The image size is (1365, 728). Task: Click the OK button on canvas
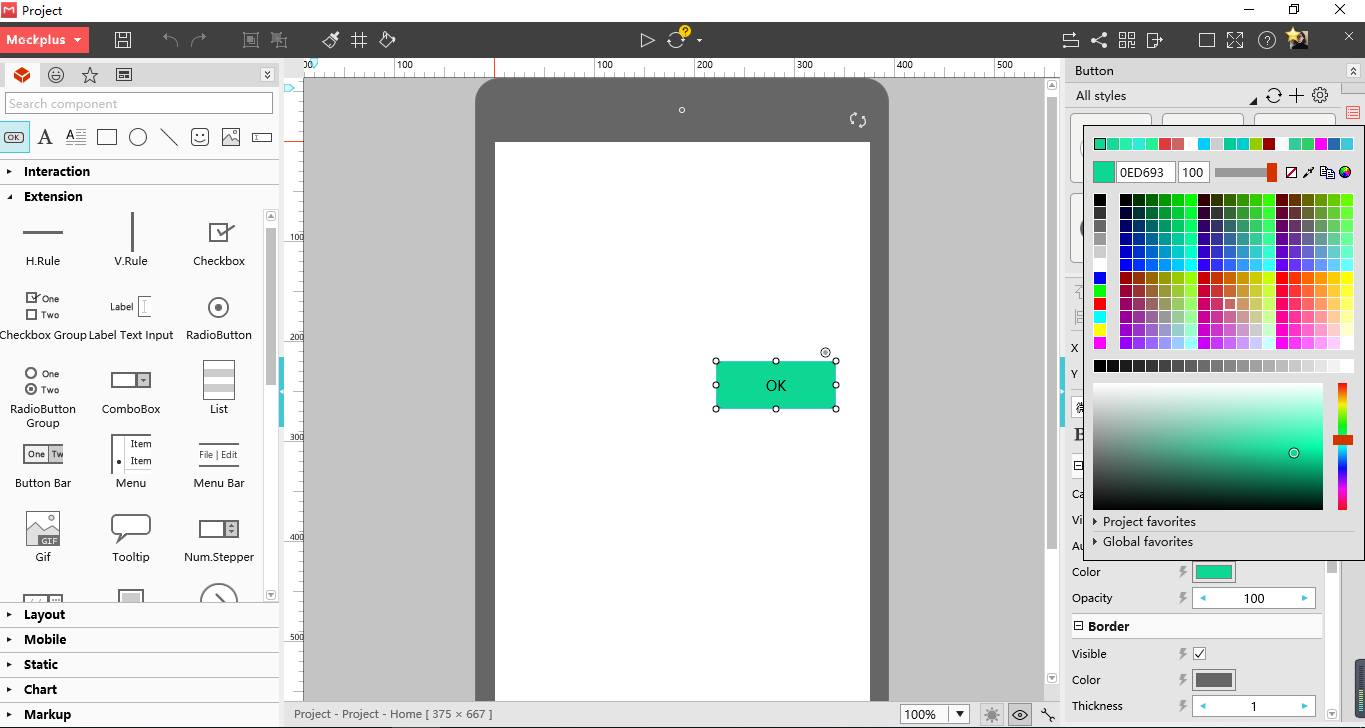click(776, 385)
